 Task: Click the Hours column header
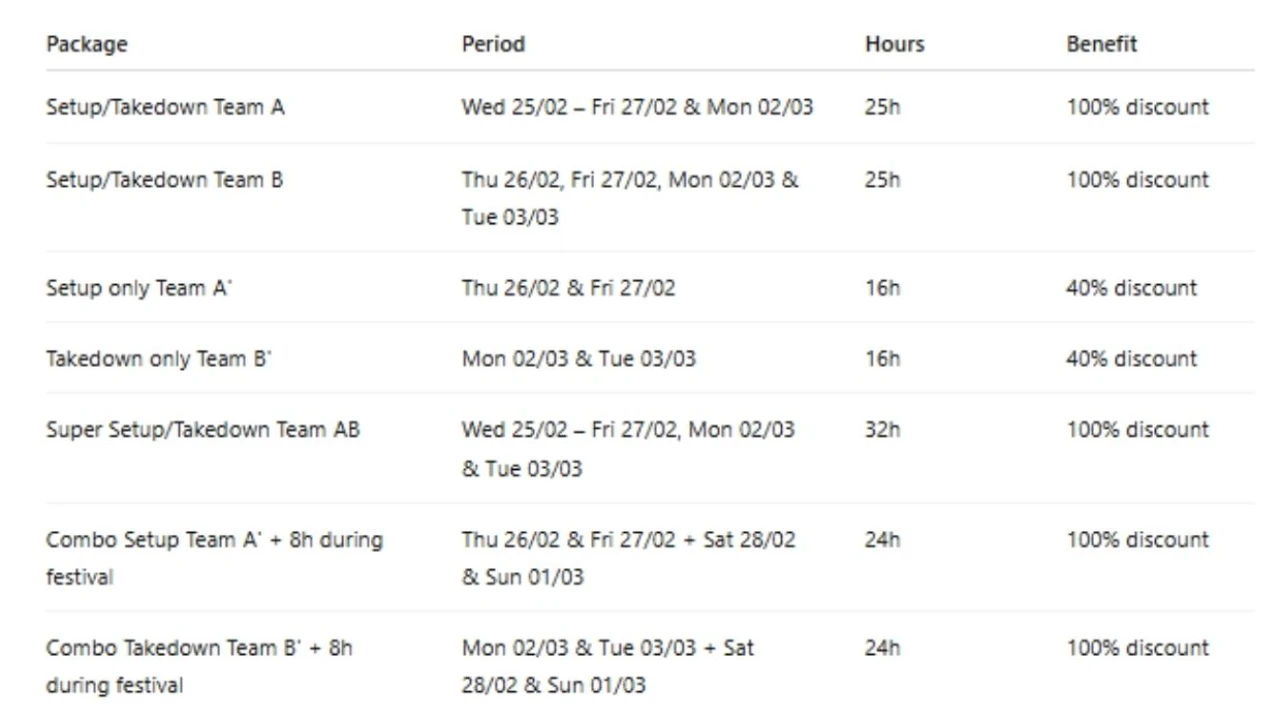coord(895,44)
